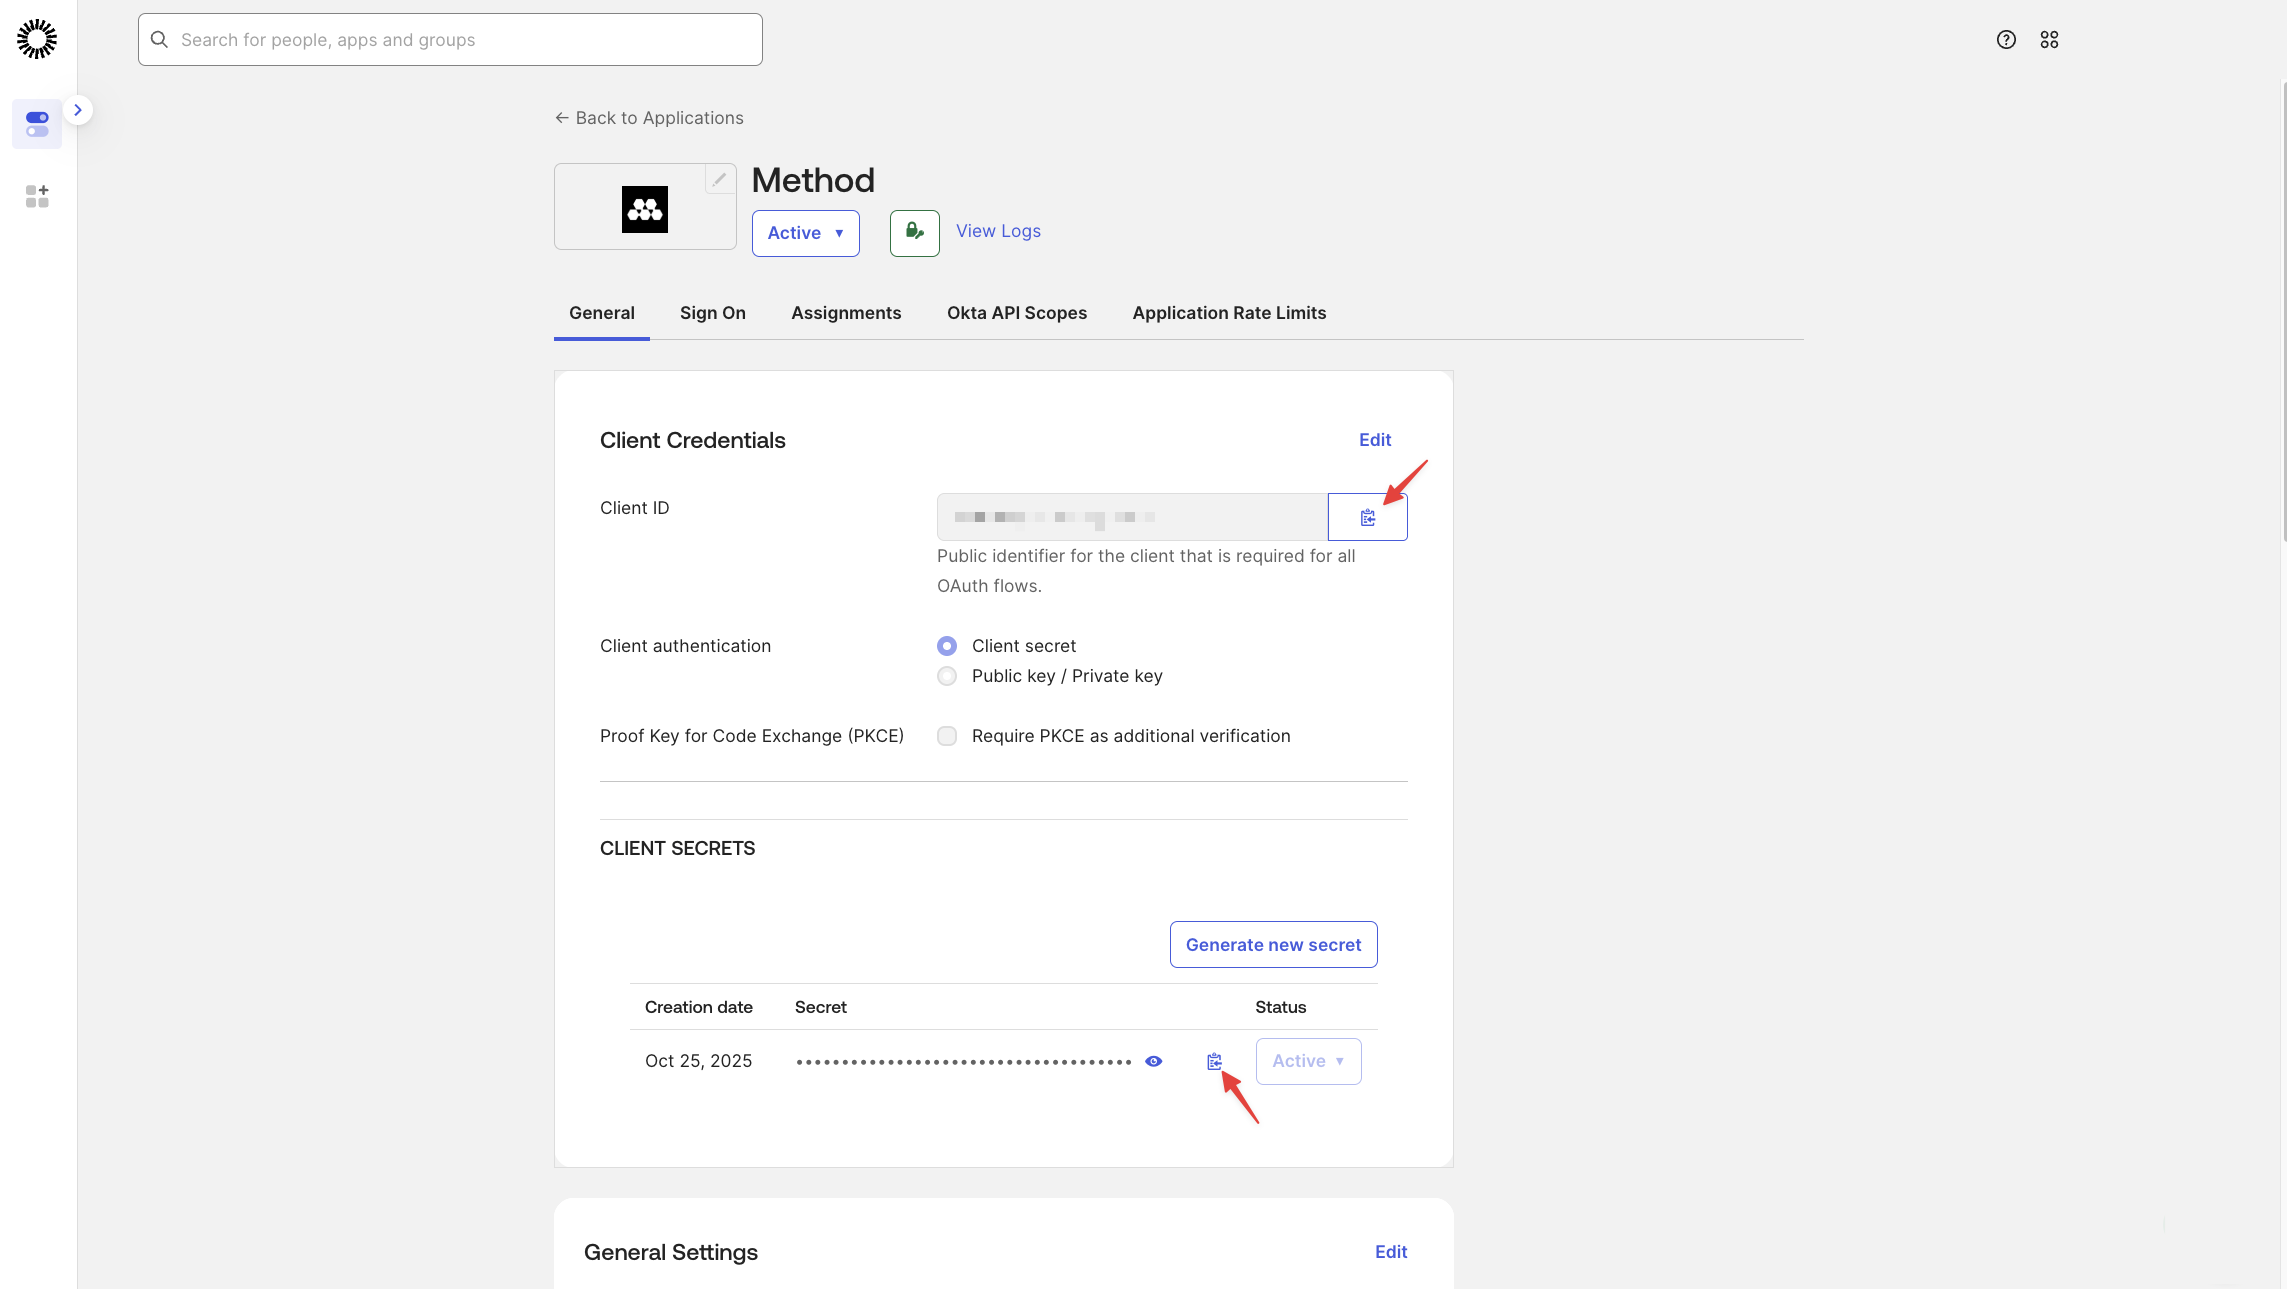Click the green provisioning key icon
This screenshot has width=2287, height=1289.
click(914, 233)
